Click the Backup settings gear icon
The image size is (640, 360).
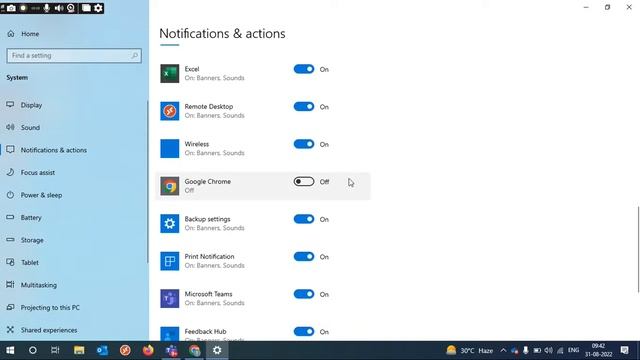[x=169, y=224]
